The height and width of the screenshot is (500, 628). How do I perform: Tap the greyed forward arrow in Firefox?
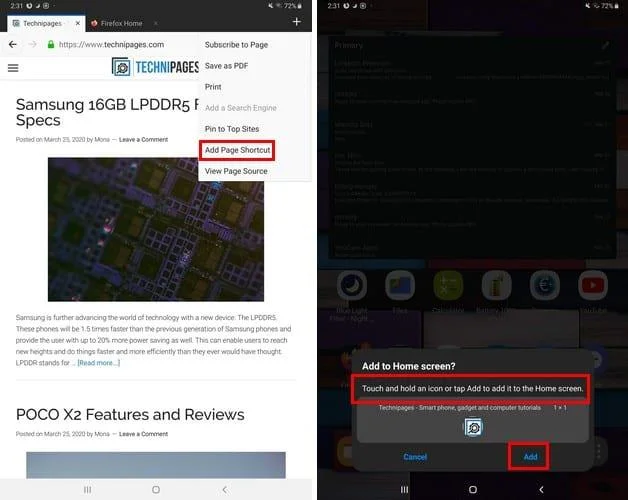coord(32,44)
